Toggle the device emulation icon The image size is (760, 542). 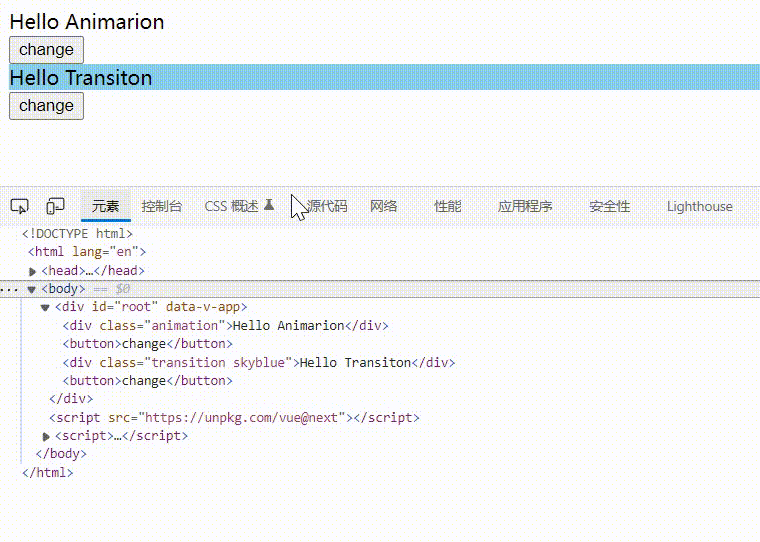click(56, 206)
